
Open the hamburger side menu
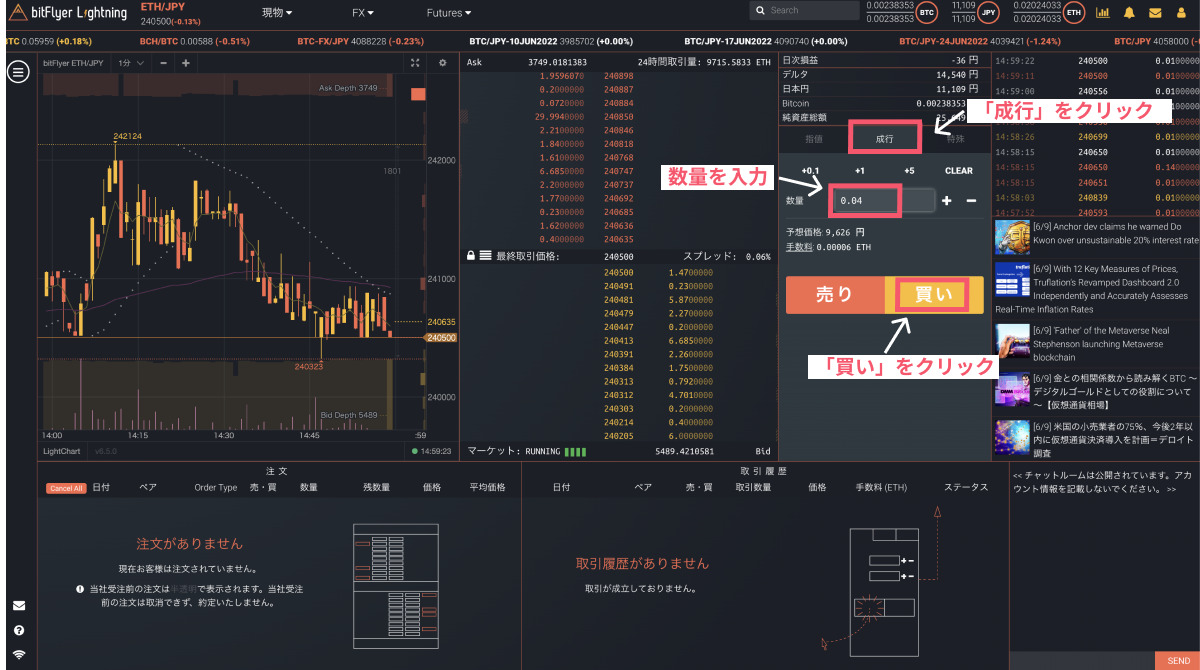coord(17,72)
